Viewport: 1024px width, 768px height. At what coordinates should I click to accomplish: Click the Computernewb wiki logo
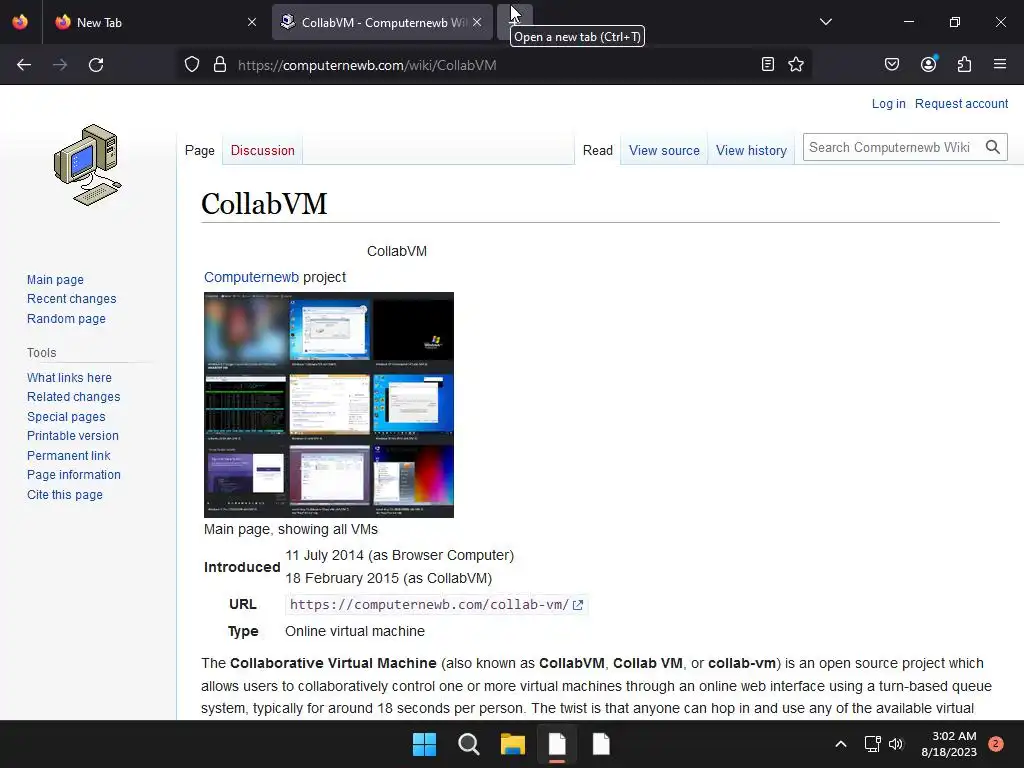pos(88,165)
